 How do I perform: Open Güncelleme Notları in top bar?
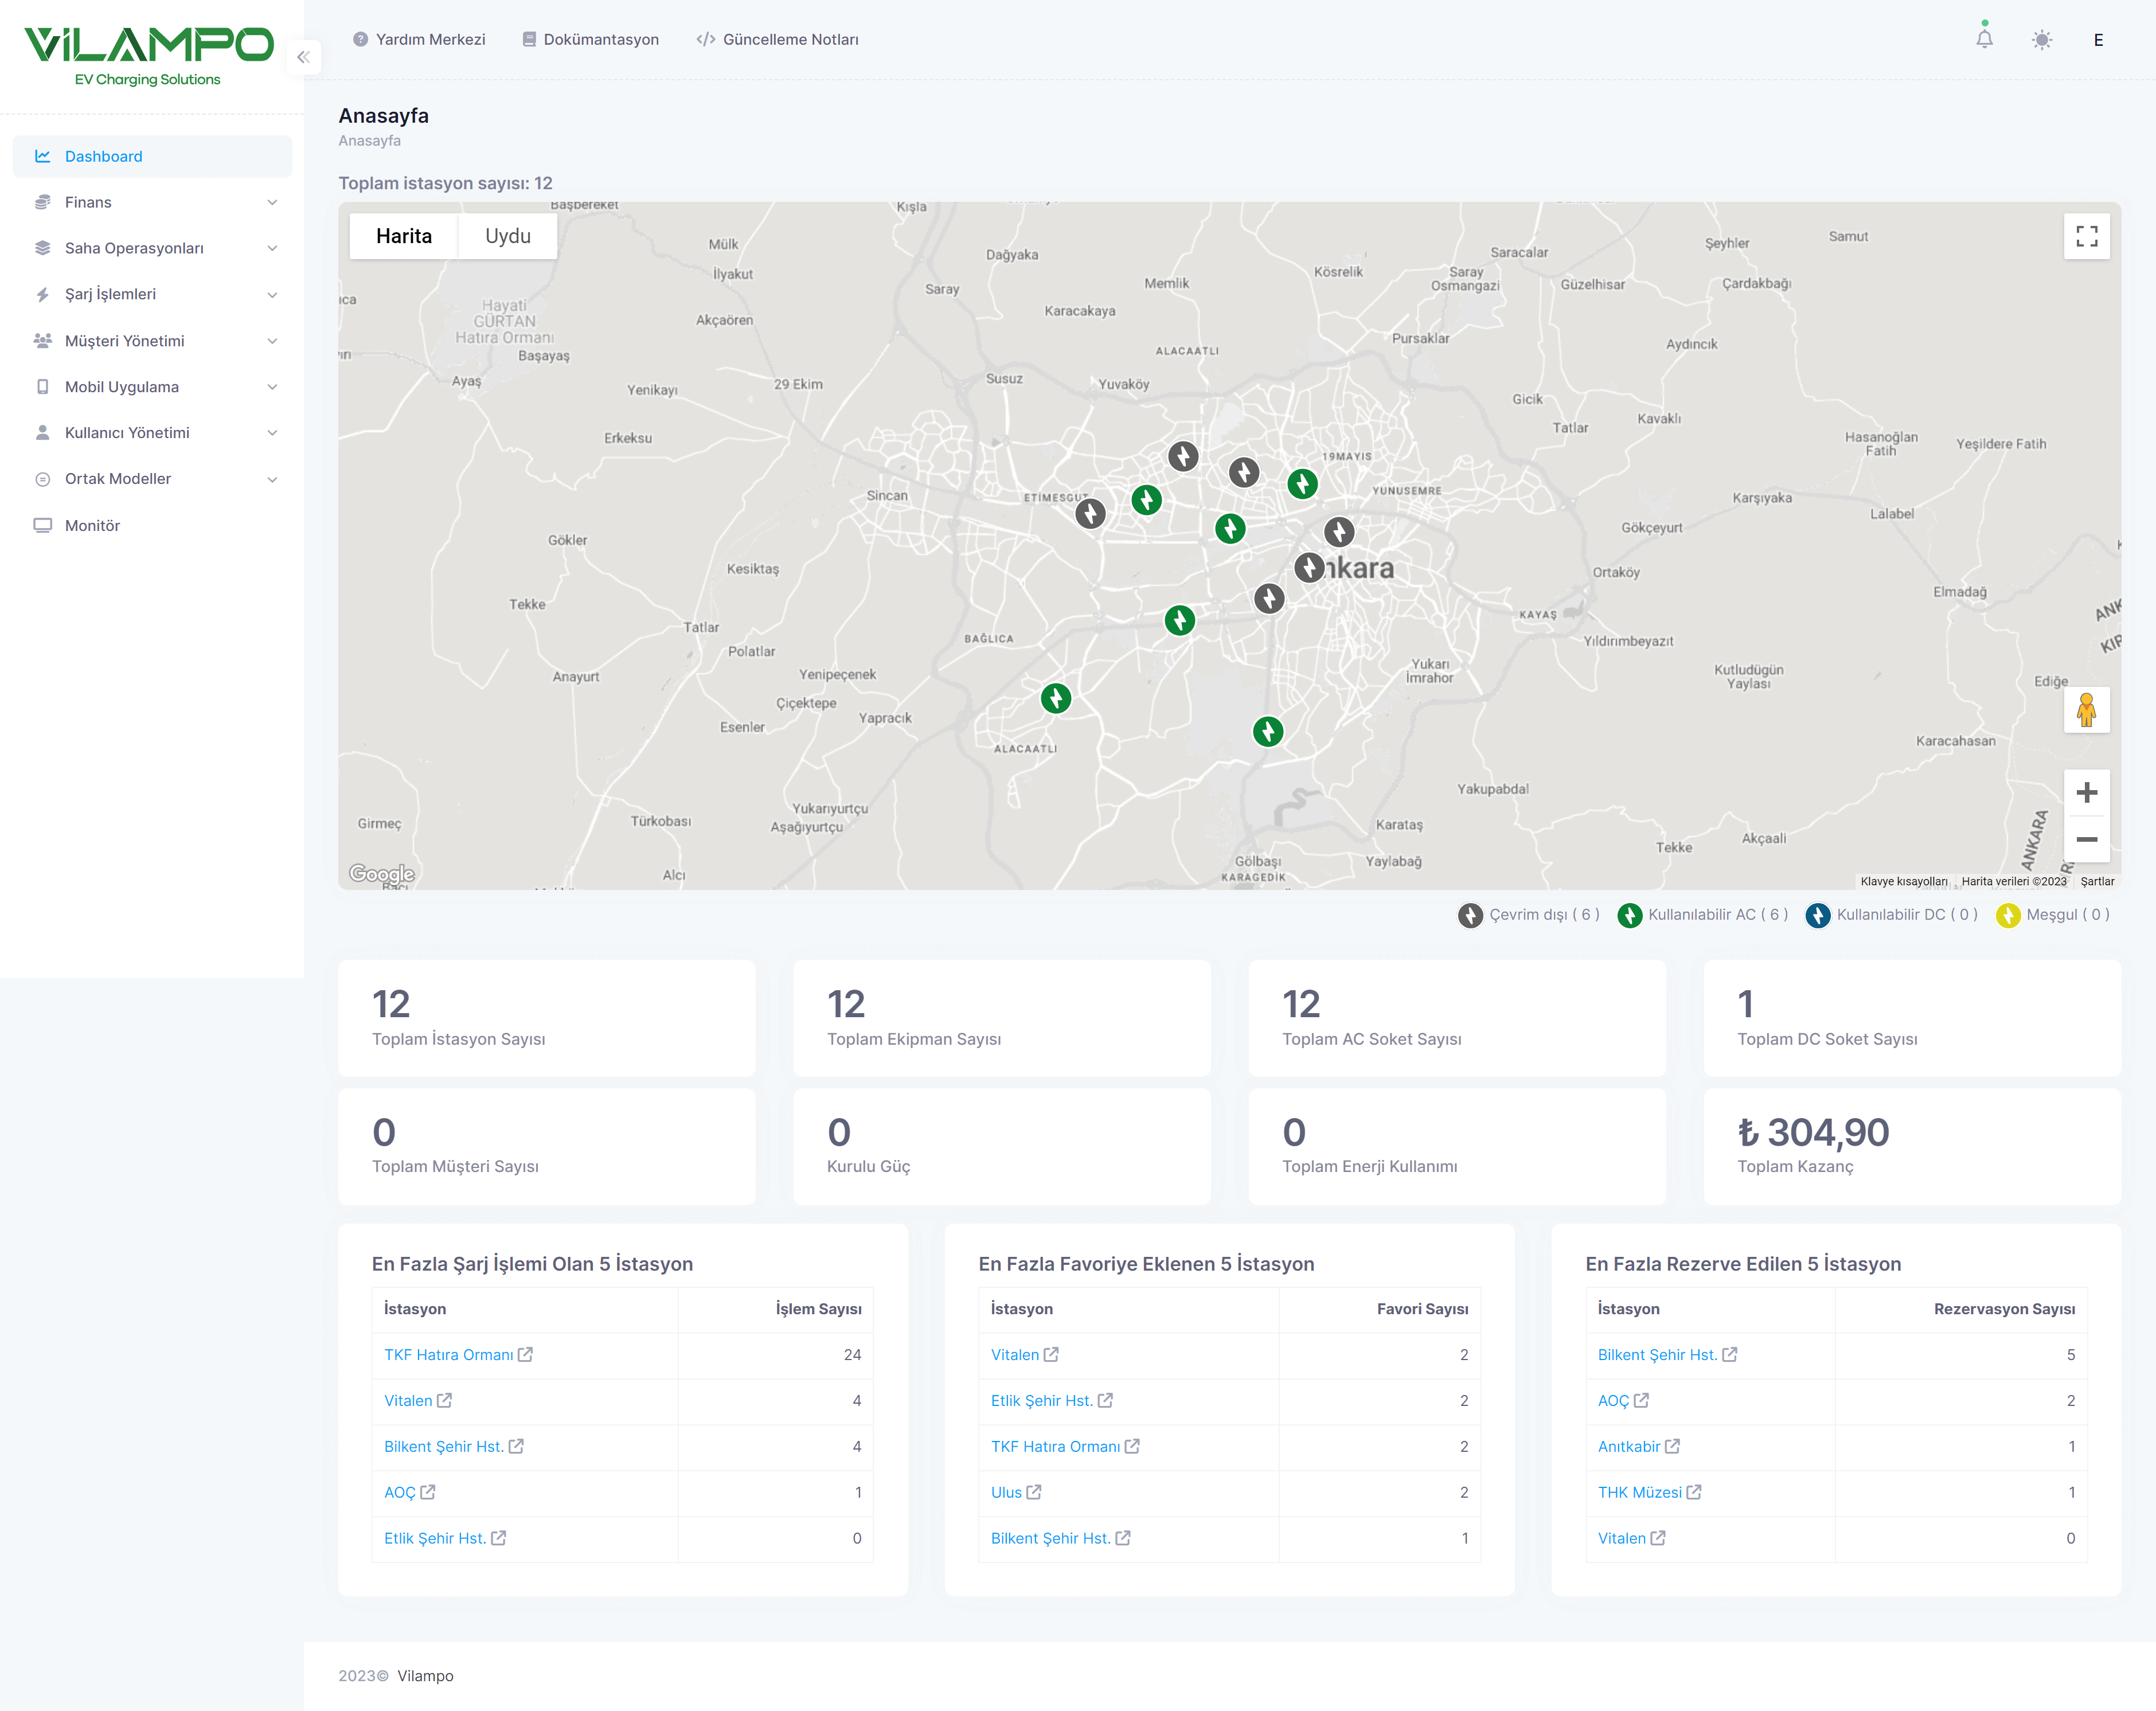click(777, 40)
